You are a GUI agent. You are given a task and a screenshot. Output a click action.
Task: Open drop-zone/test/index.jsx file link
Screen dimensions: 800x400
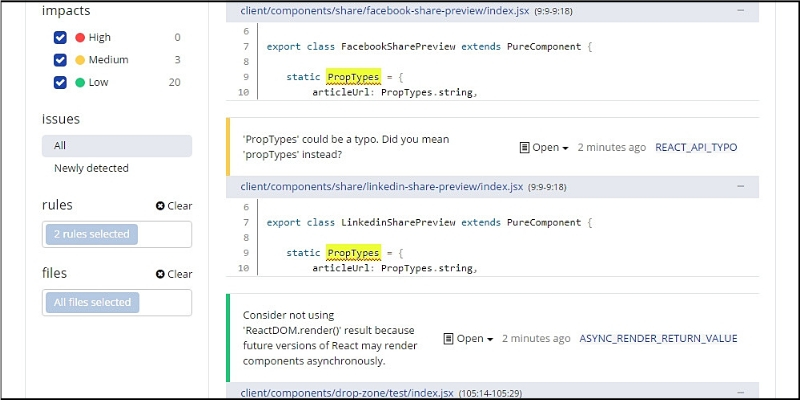(x=347, y=393)
